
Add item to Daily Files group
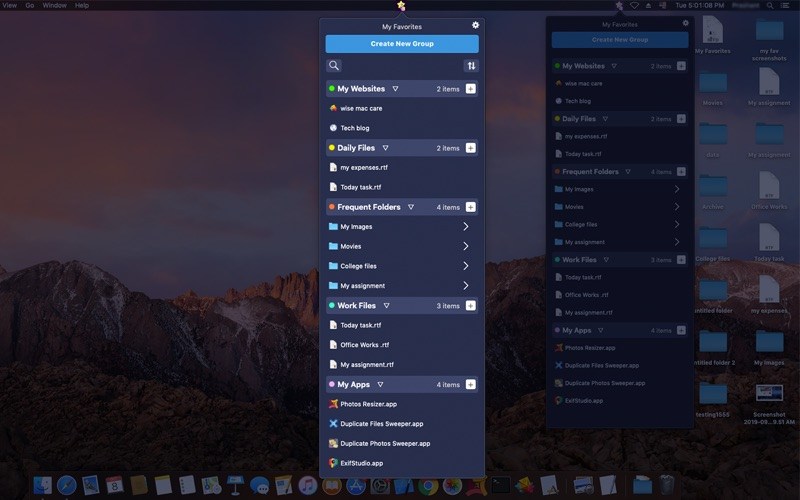point(471,148)
